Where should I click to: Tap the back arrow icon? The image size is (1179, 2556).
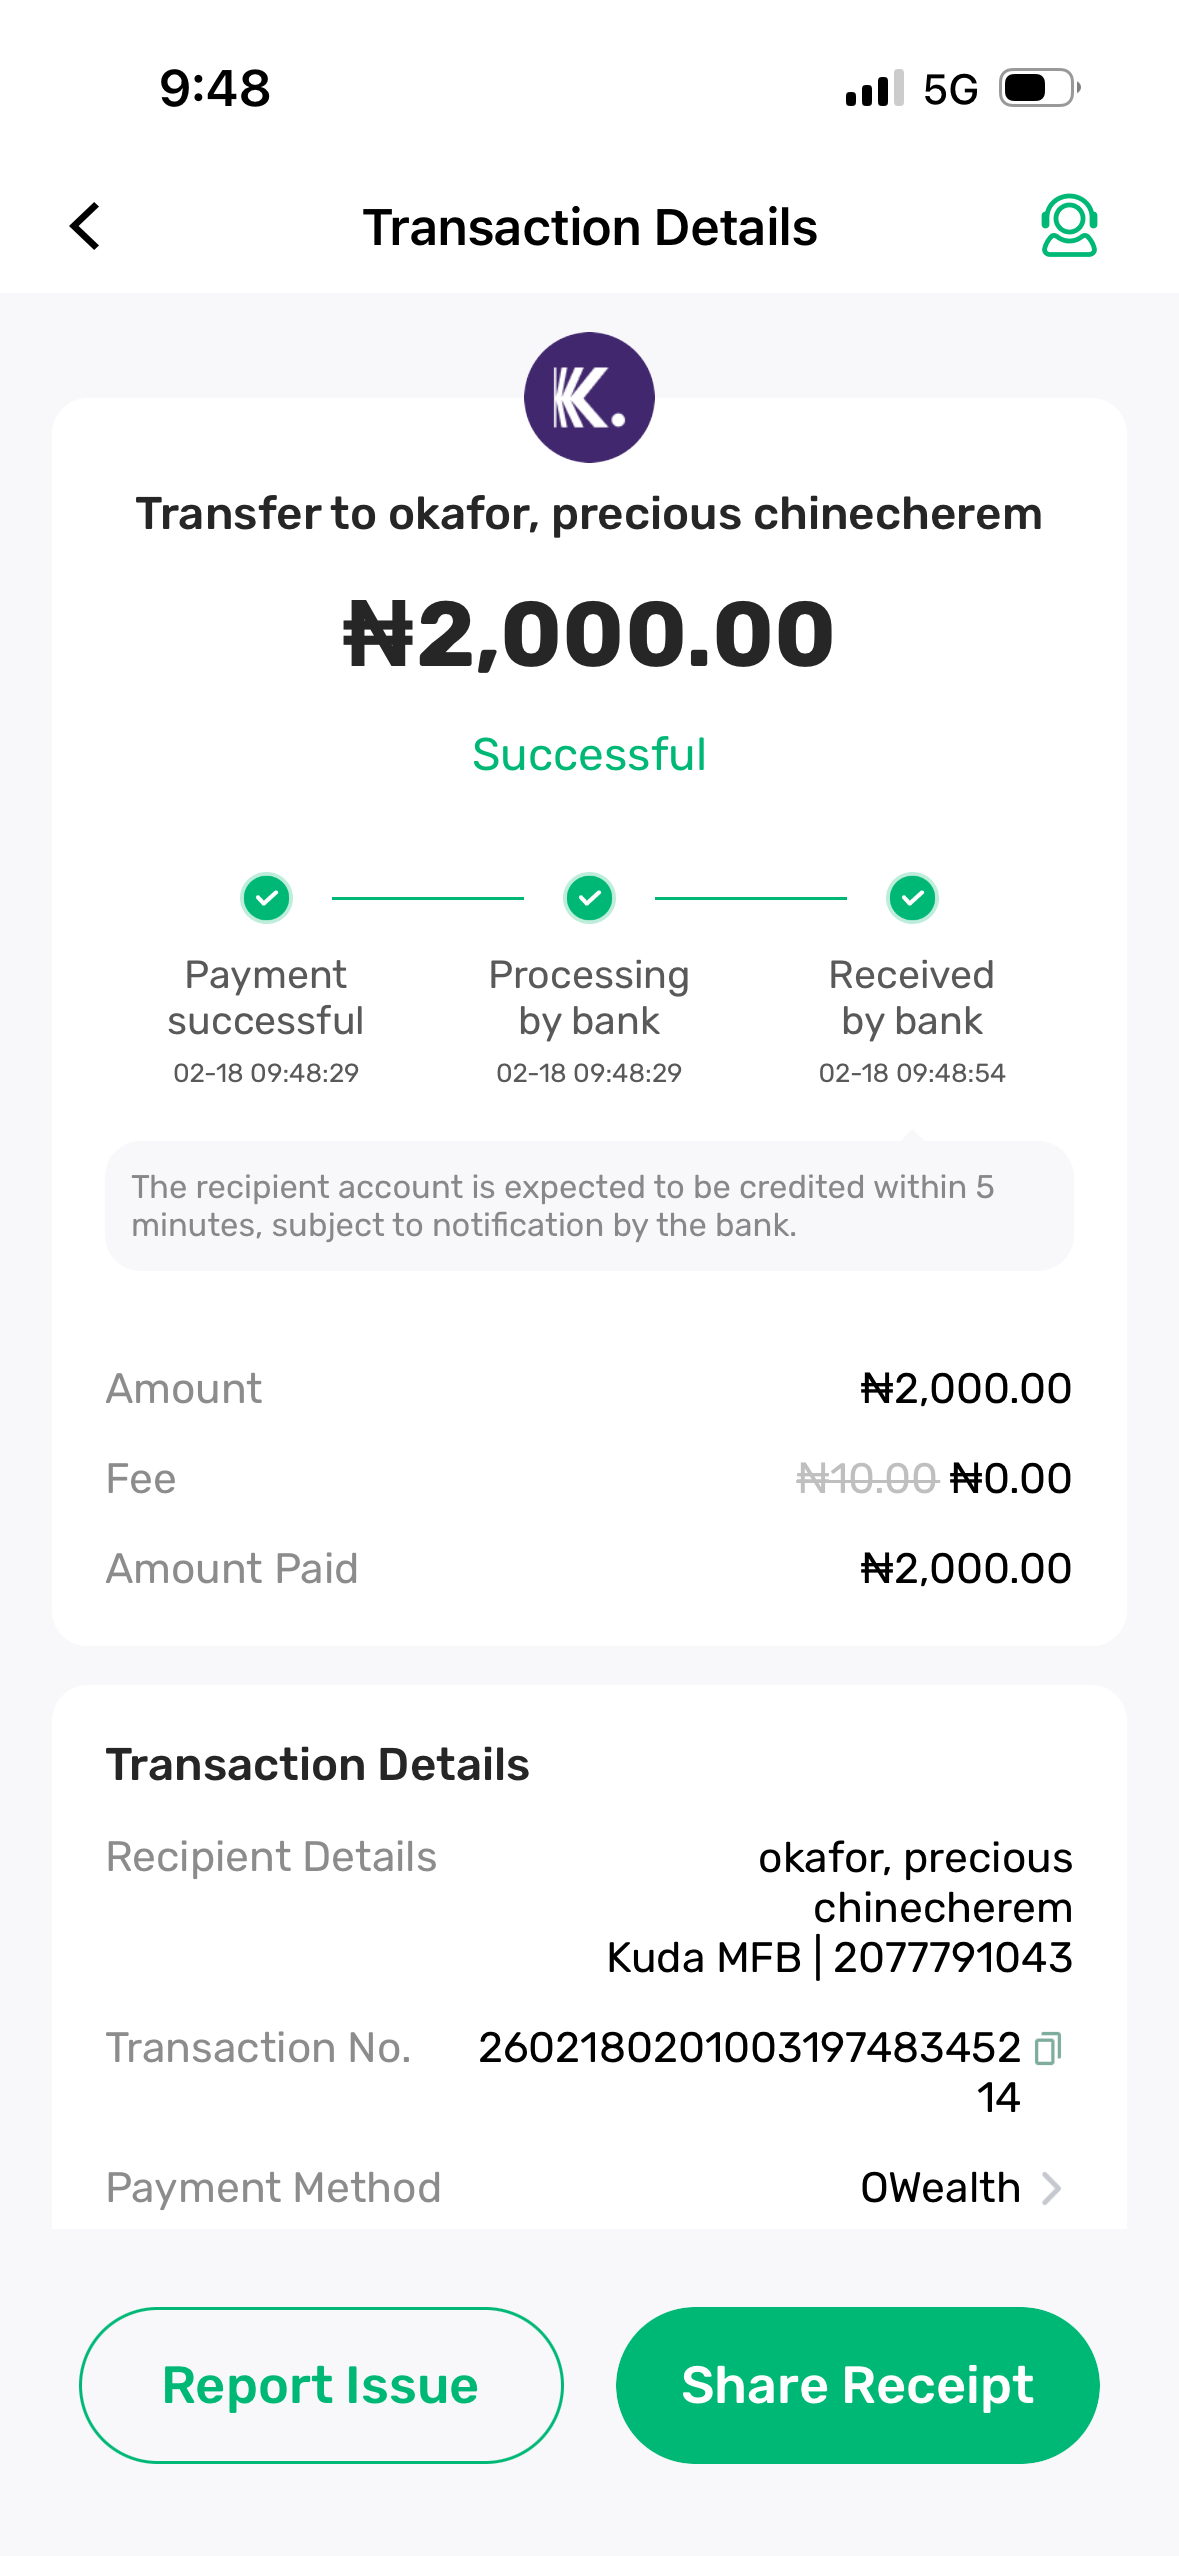click(x=86, y=226)
